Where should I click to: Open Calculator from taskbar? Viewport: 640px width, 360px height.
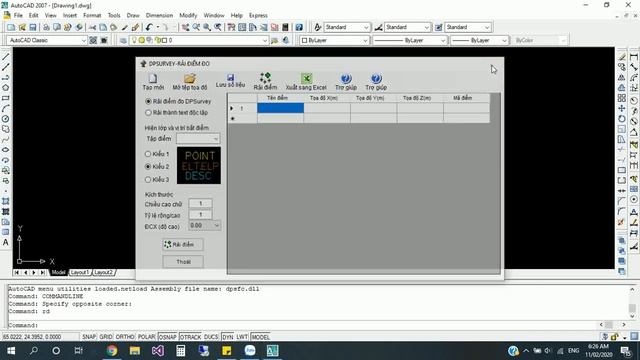point(181,351)
